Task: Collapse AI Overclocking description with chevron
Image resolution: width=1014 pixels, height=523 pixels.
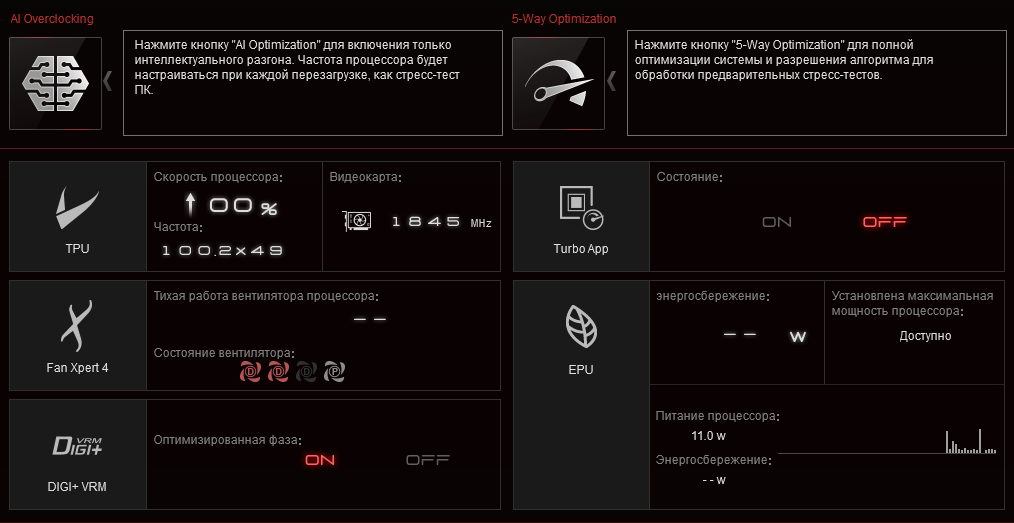Action: pos(108,82)
